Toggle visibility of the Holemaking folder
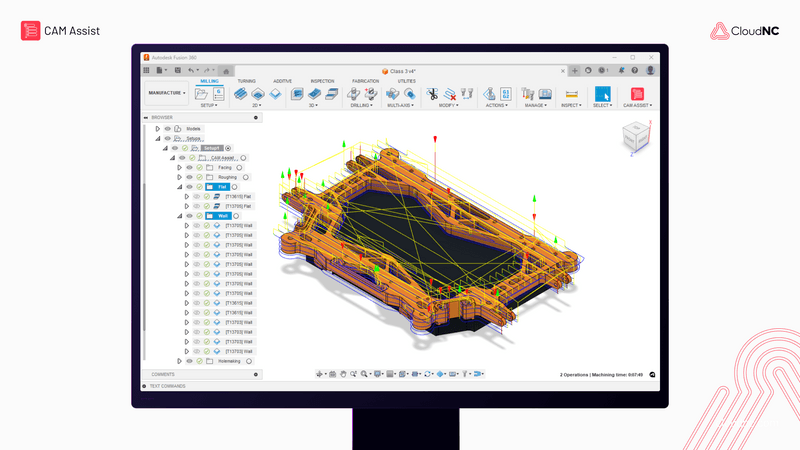 tap(188, 361)
